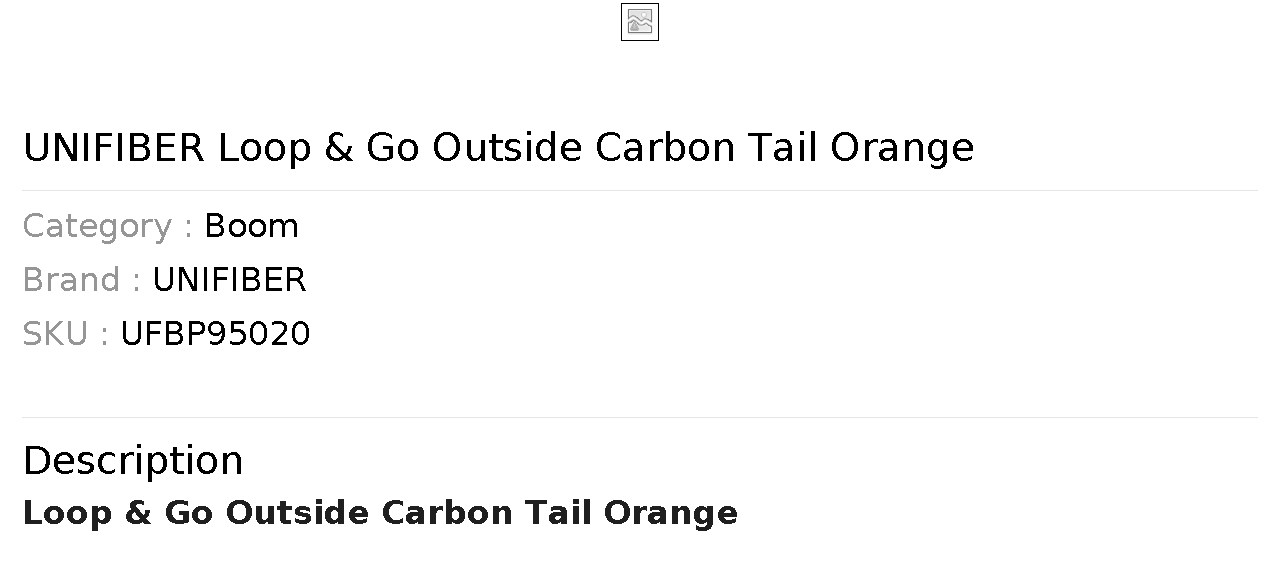
Task: Click the "Category :" label
Action: [107, 226]
